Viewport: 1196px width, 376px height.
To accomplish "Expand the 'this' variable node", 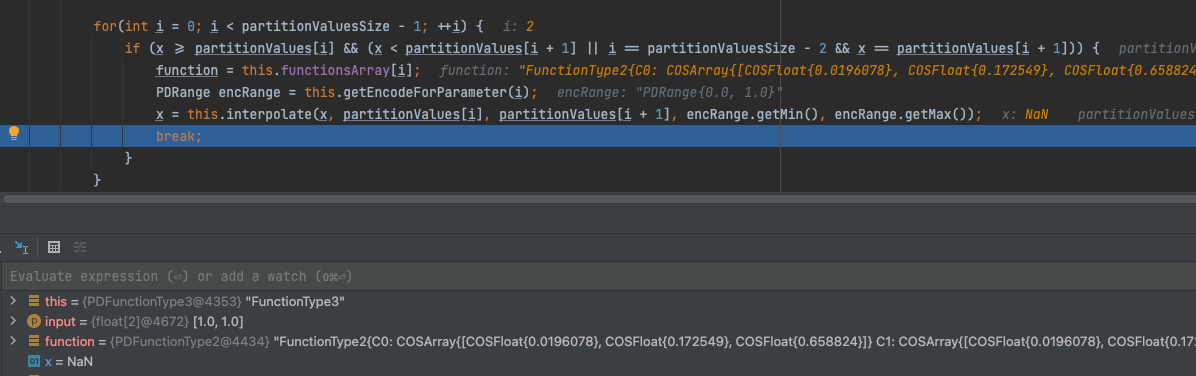I will [13, 301].
